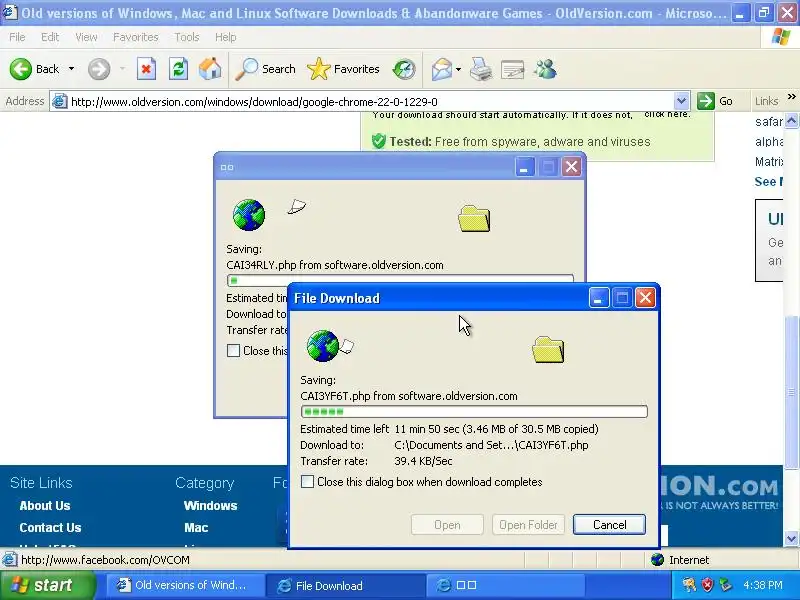Open the View menu
This screenshot has height=600, width=800.
[x=86, y=37]
